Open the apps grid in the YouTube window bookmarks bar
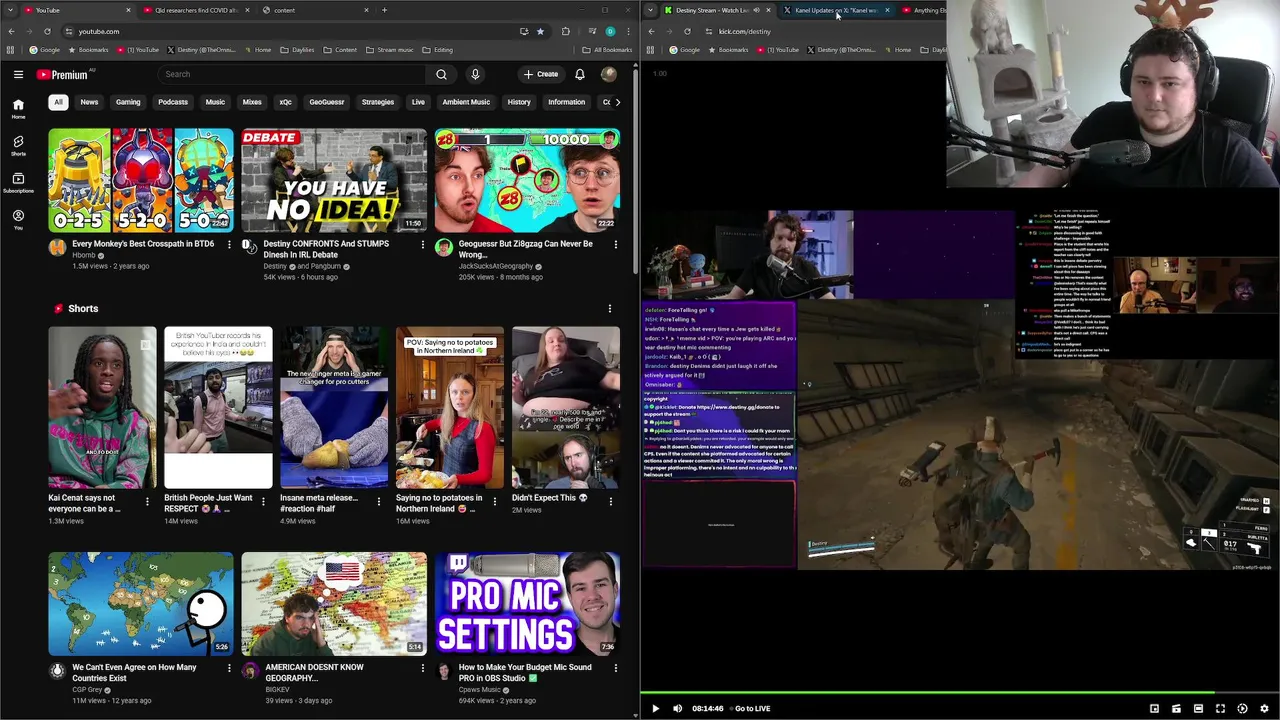This screenshot has height=720, width=1280. point(11,50)
